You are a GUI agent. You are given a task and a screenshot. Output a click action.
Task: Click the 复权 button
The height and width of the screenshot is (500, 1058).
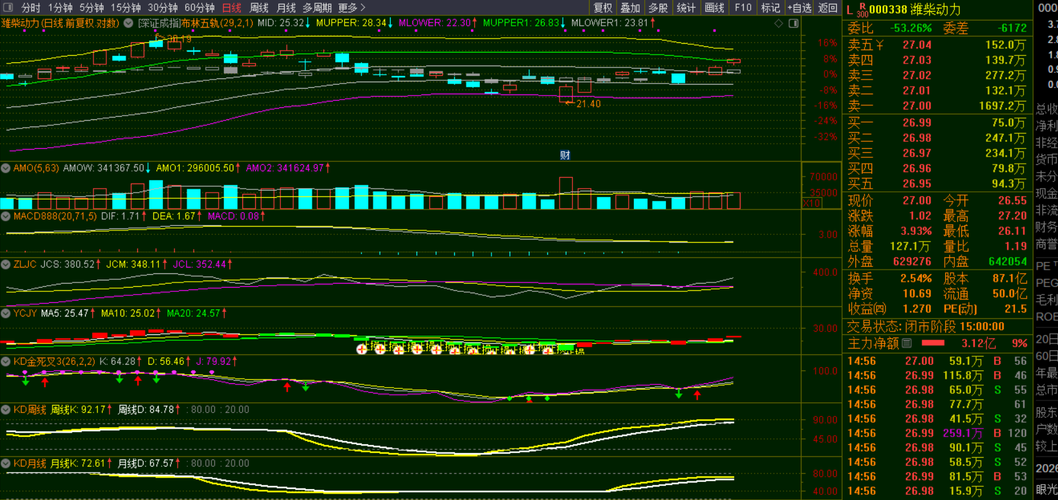603,8
